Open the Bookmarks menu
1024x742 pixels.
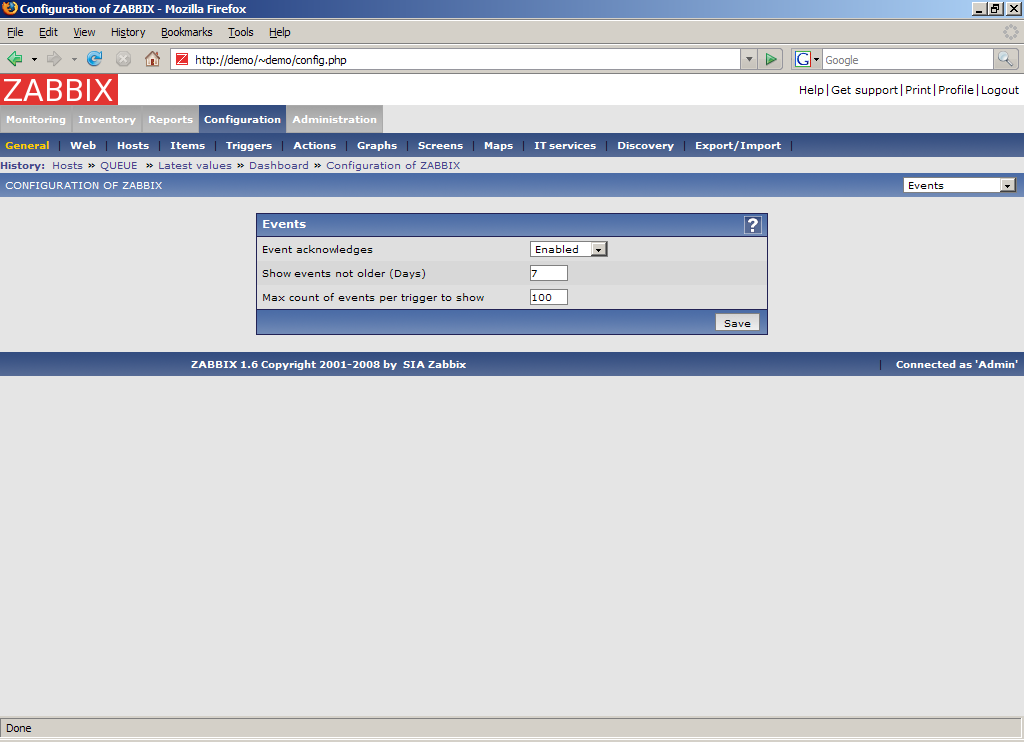(x=187, y=32)
